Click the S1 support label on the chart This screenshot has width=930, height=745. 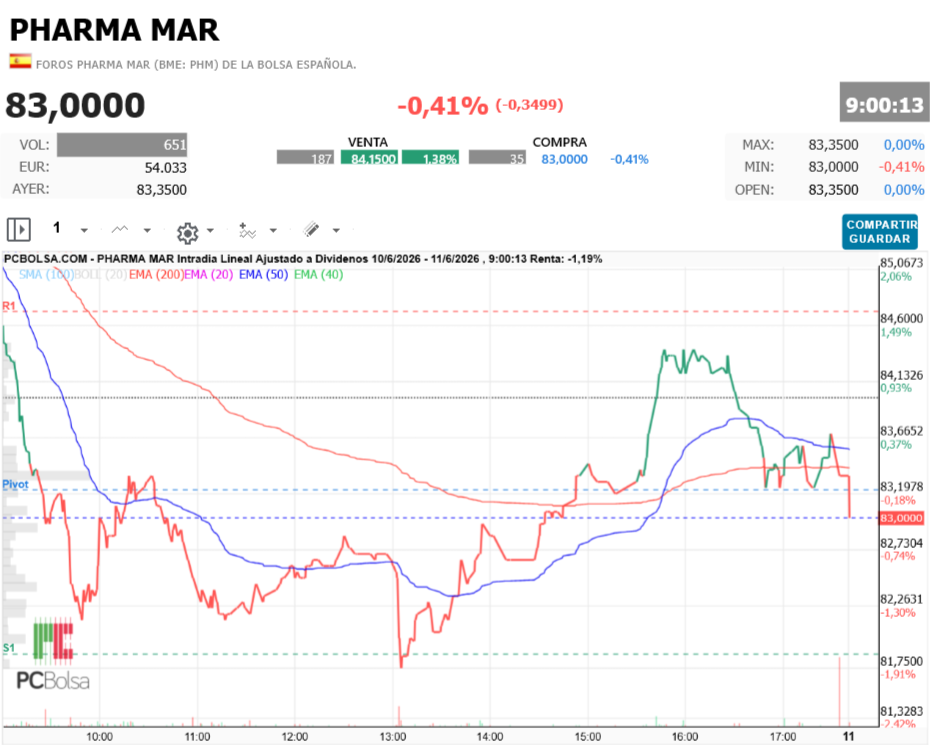click(8, 648)
